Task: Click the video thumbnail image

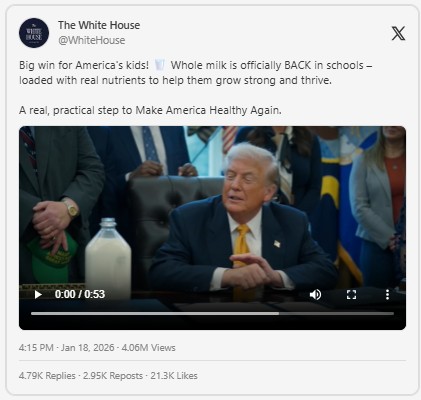Action: (212, 213)
